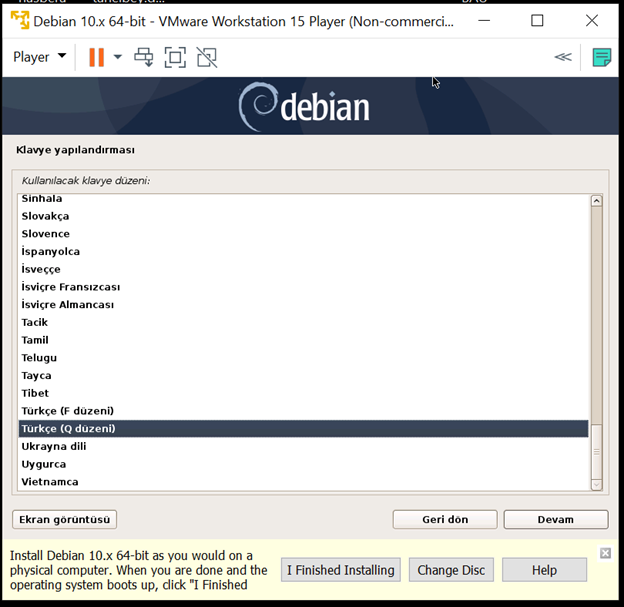This screenshot has width=624, height=607.
Task: Click scrollbar up arrow in layout list
Action: [596, 201]
